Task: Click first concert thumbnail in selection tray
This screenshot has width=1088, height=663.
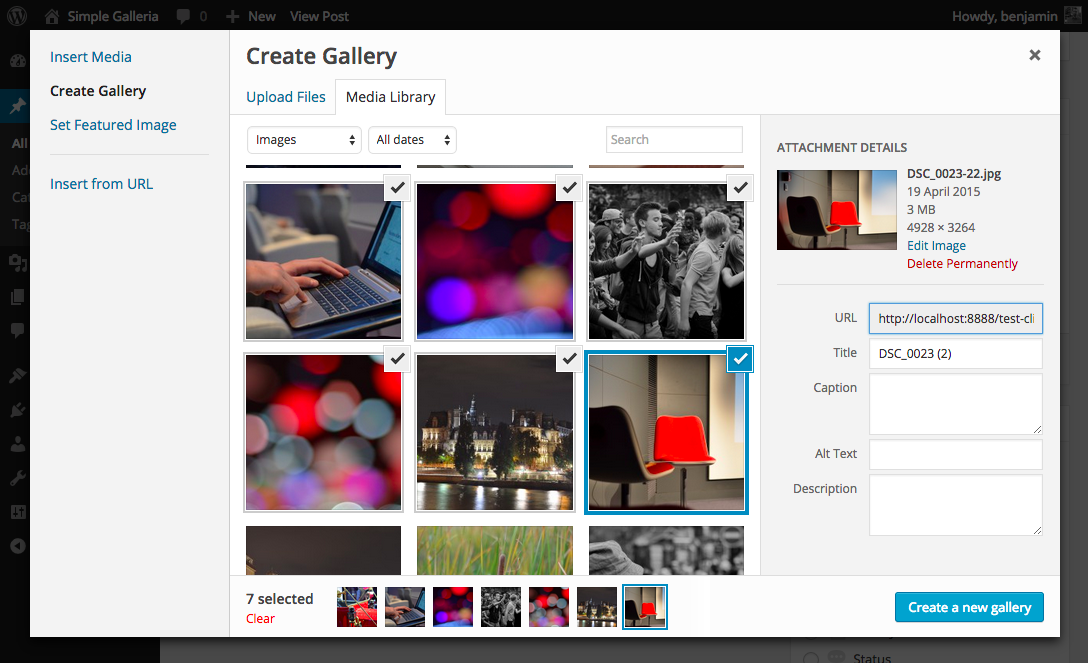Action: click(x=357, y=607)
